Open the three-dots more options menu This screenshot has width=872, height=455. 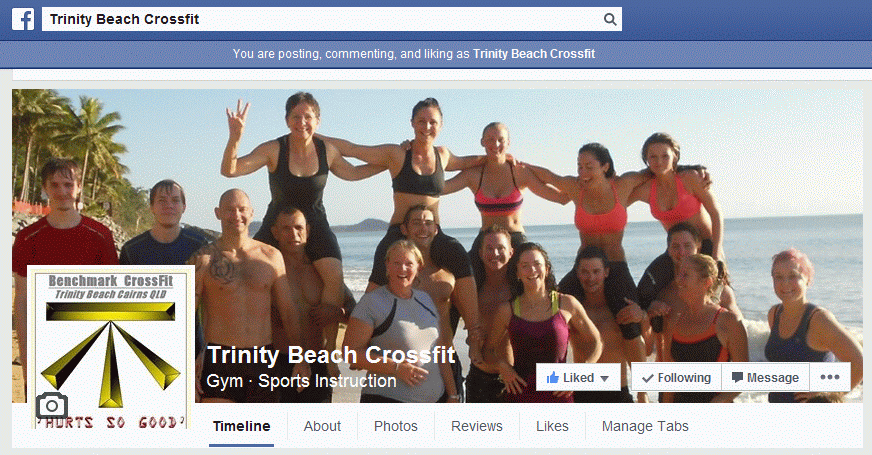(830, 377)
